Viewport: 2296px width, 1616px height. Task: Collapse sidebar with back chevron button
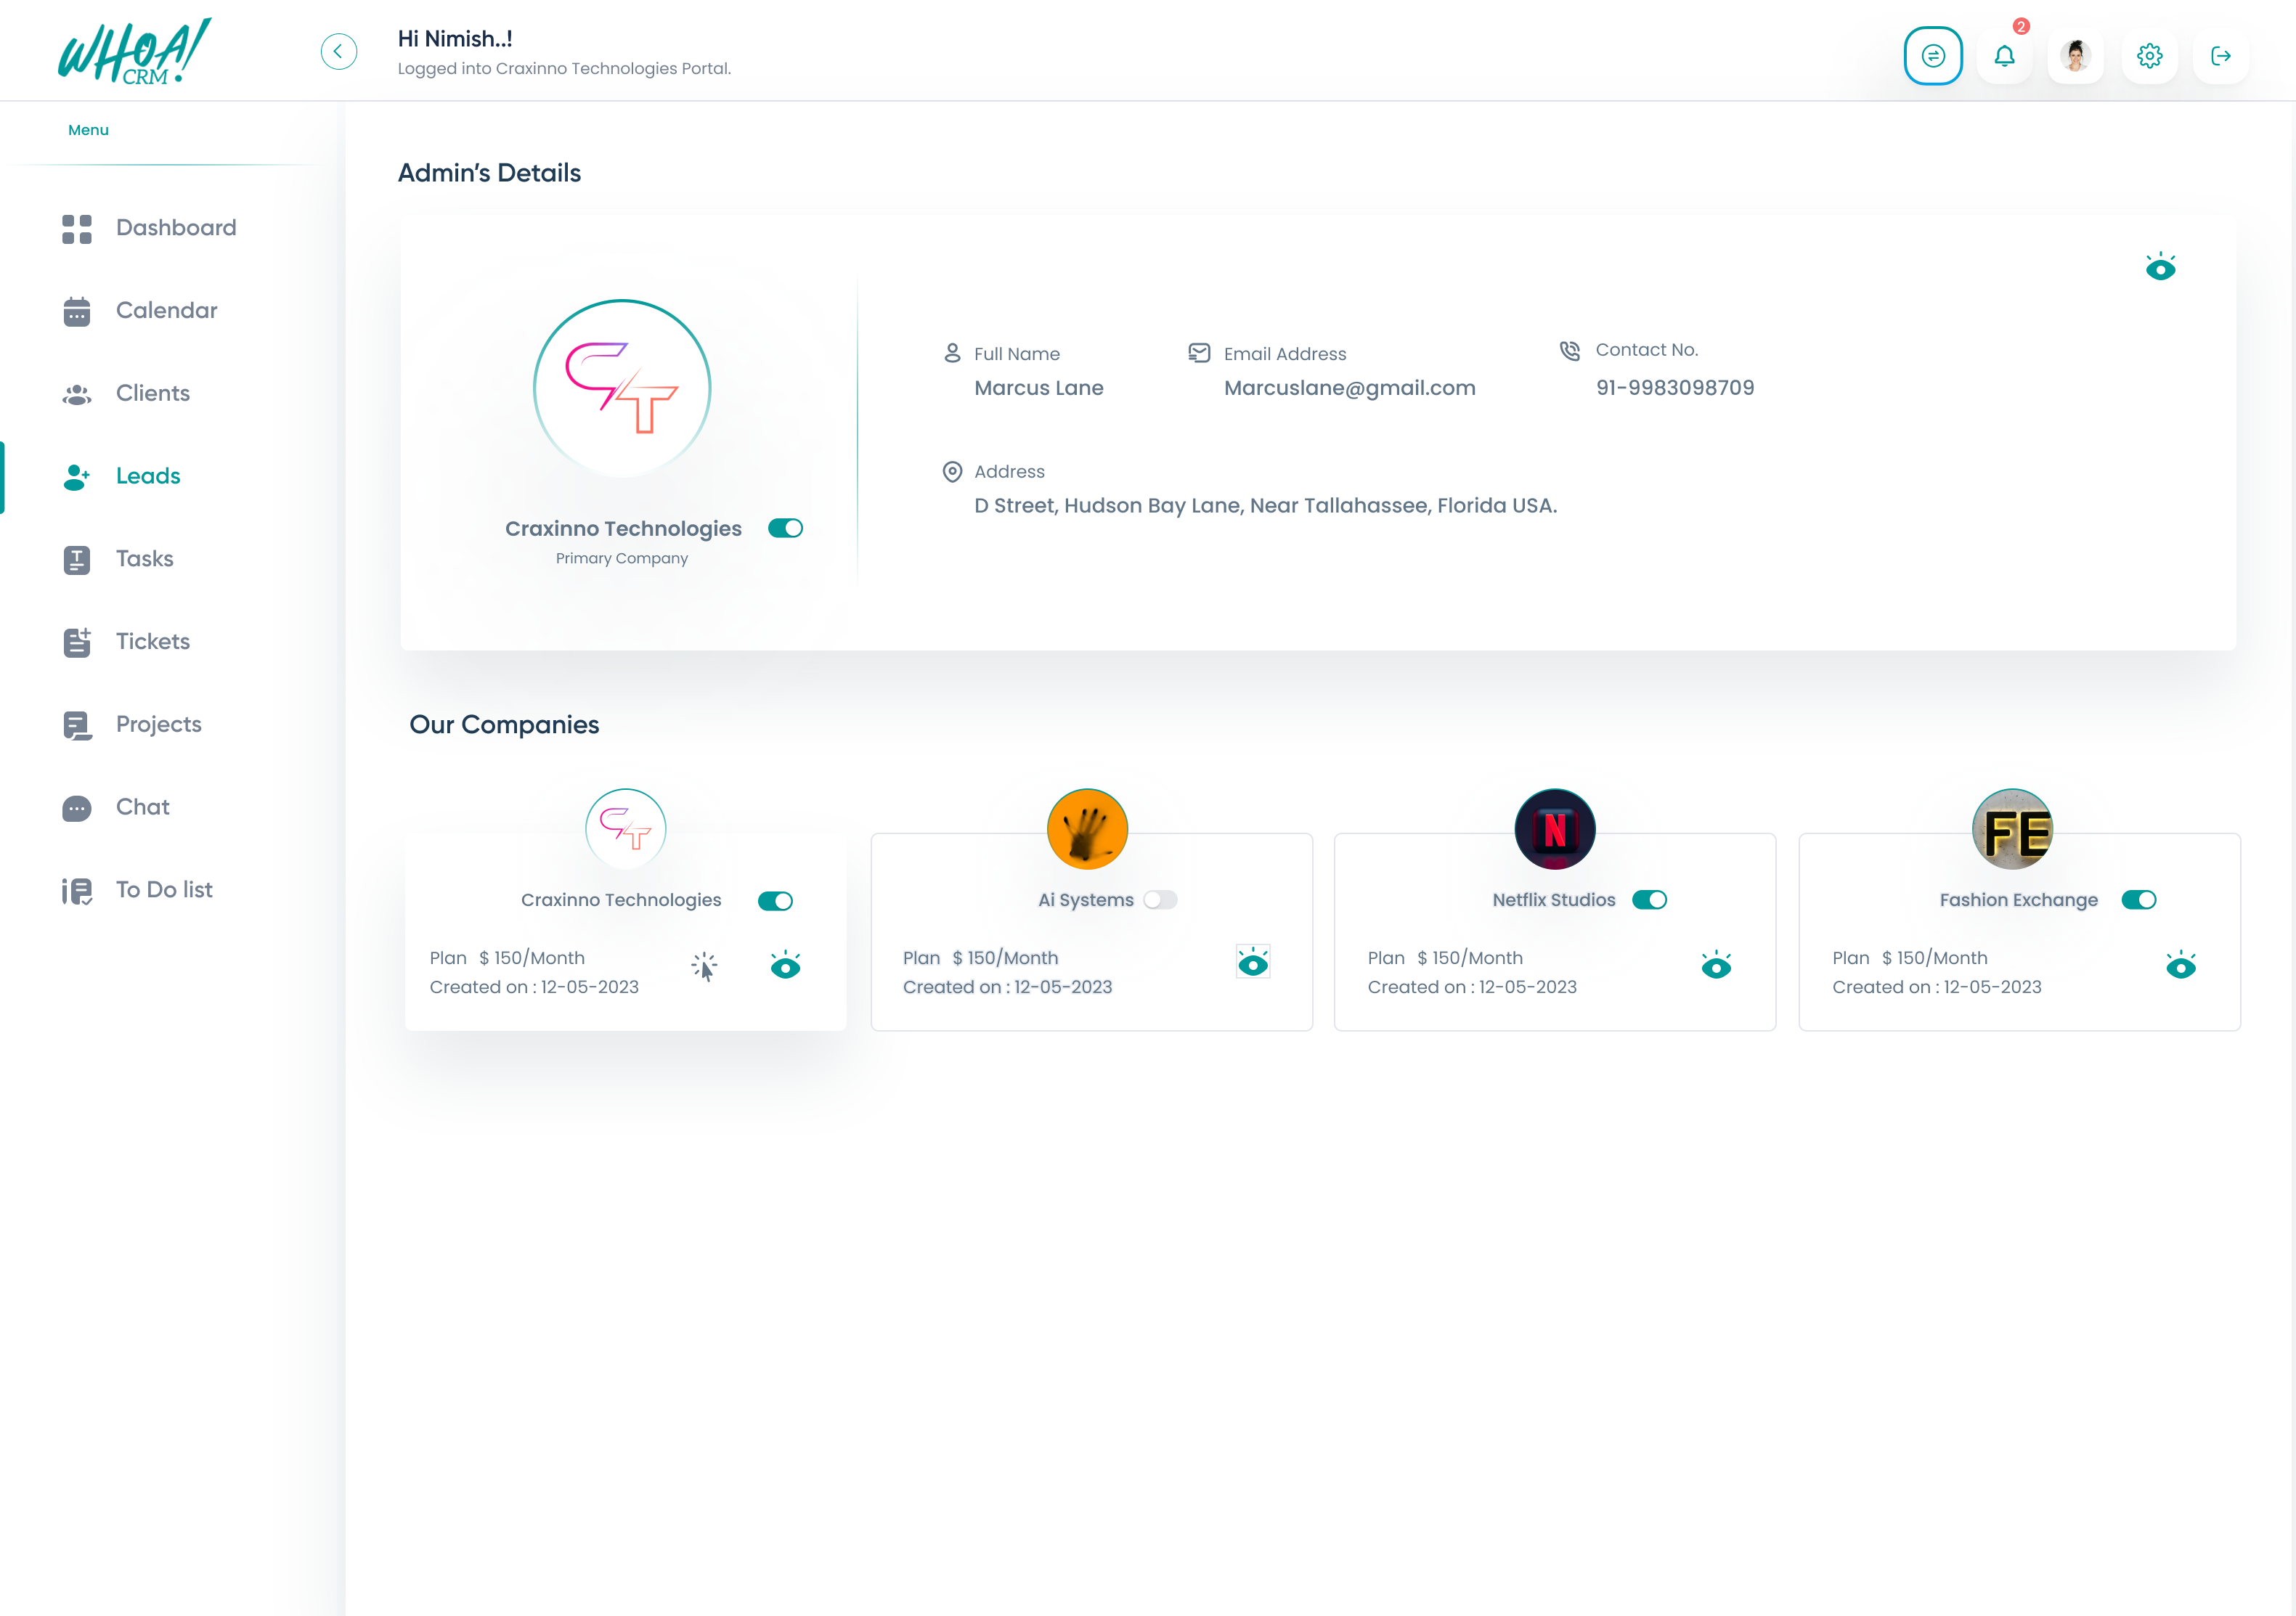339,52
